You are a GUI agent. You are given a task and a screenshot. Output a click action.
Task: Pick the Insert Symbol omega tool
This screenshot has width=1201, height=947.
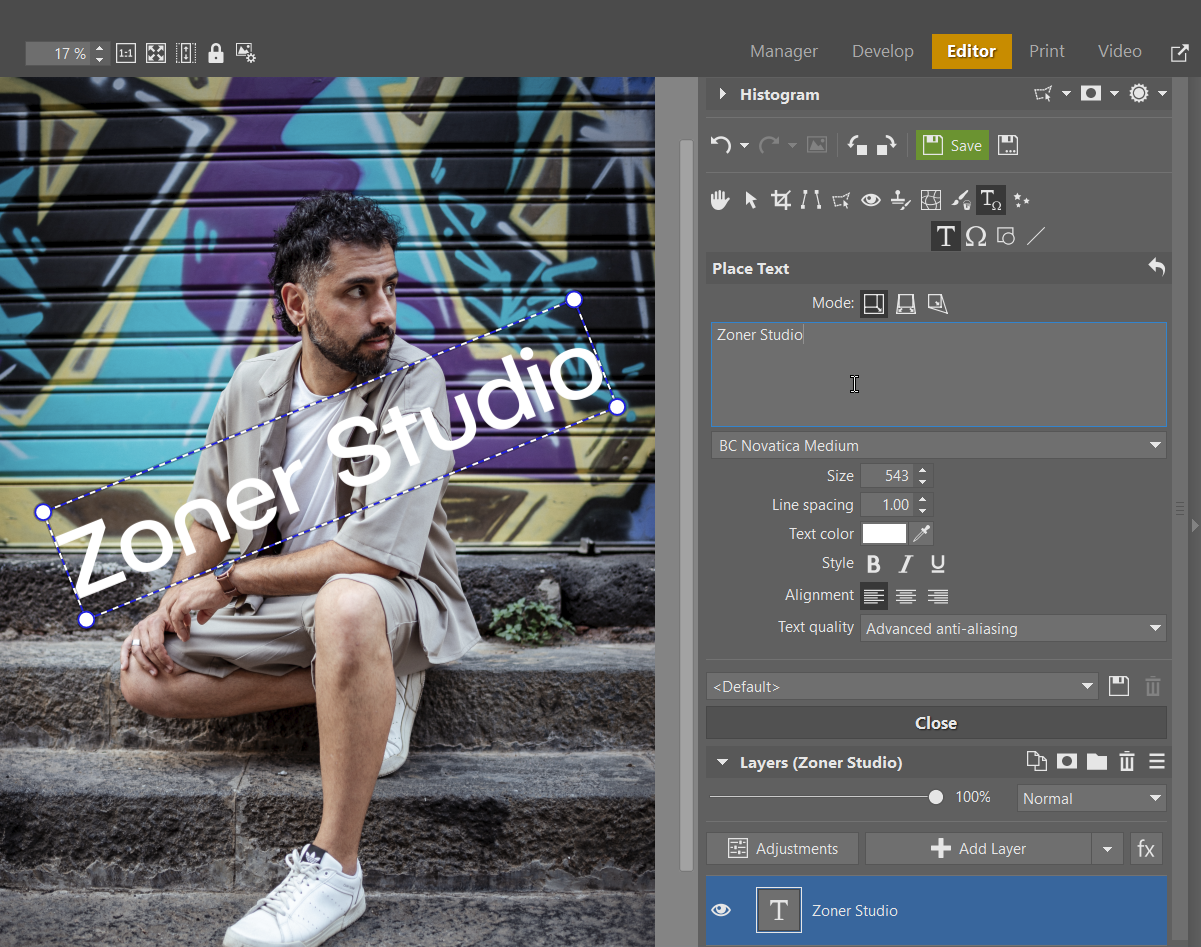click(976, 237)
